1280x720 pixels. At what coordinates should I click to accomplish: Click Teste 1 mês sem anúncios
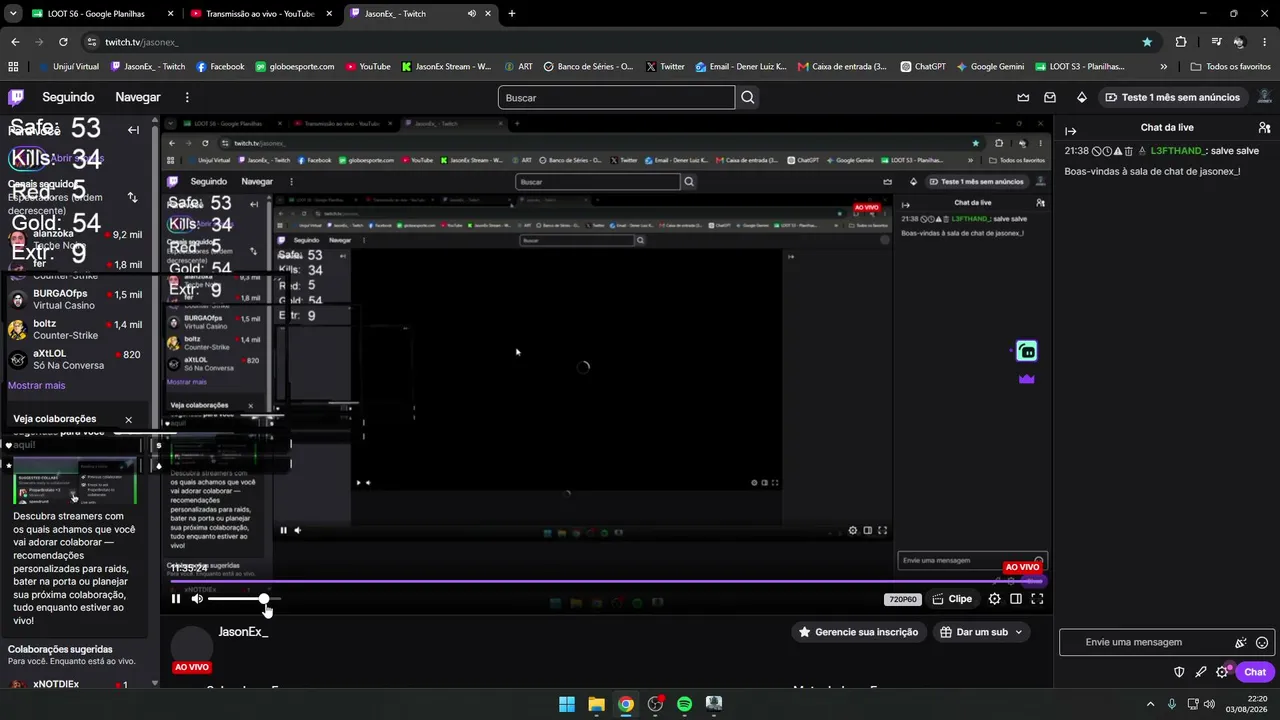click(1173, 97)
